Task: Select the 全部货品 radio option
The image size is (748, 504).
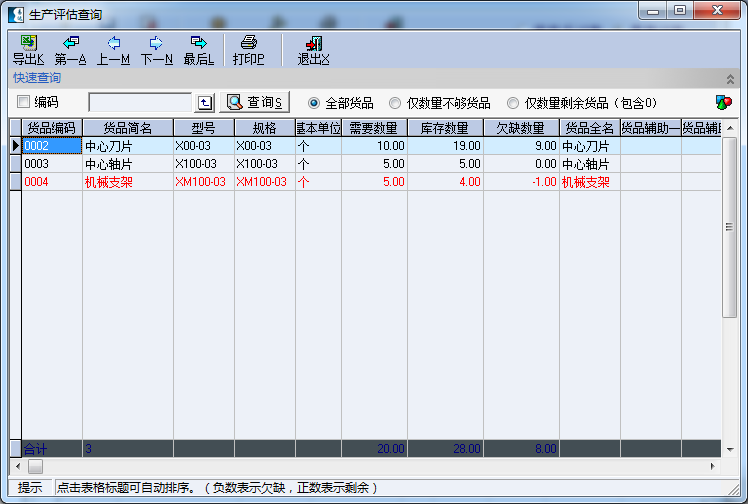Action: pos(314,103)
